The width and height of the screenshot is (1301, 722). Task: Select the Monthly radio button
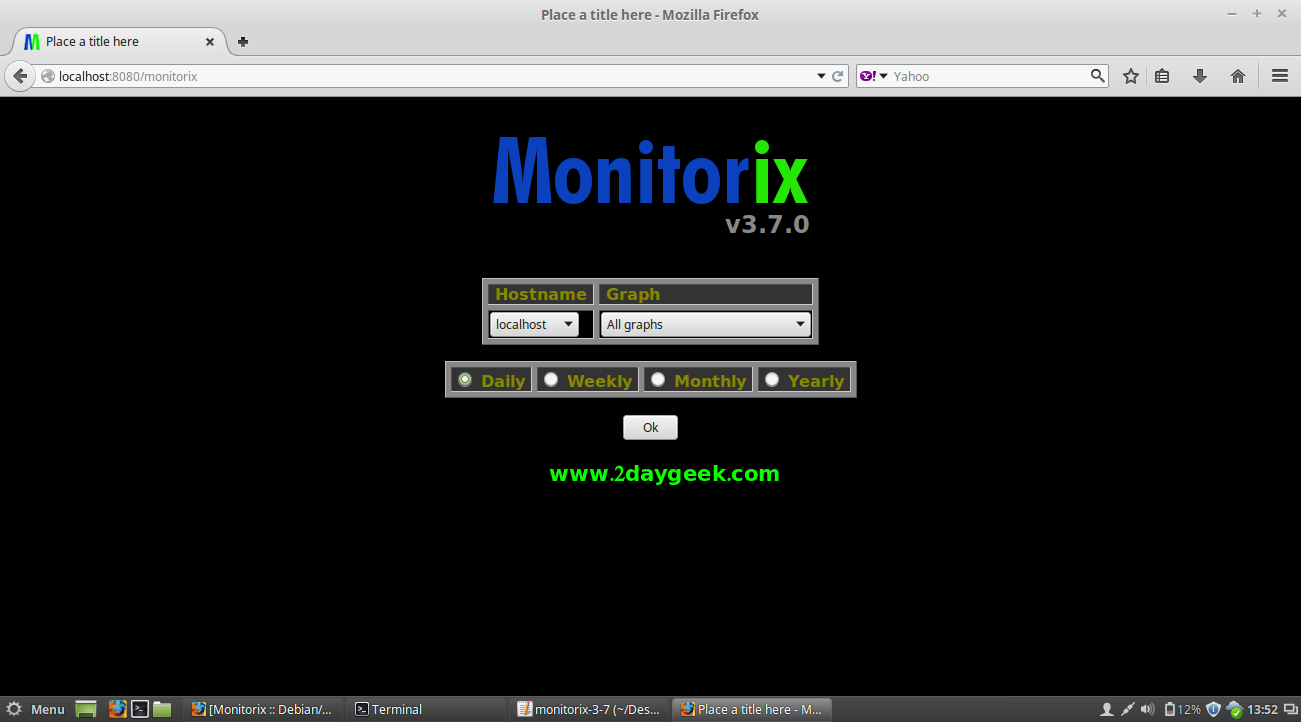[658, 379]
